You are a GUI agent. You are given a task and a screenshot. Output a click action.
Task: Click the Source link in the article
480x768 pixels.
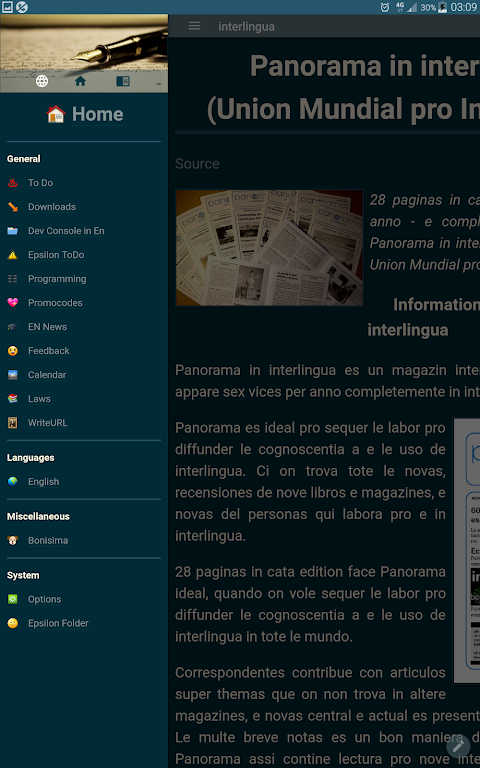tap(197, 164)
